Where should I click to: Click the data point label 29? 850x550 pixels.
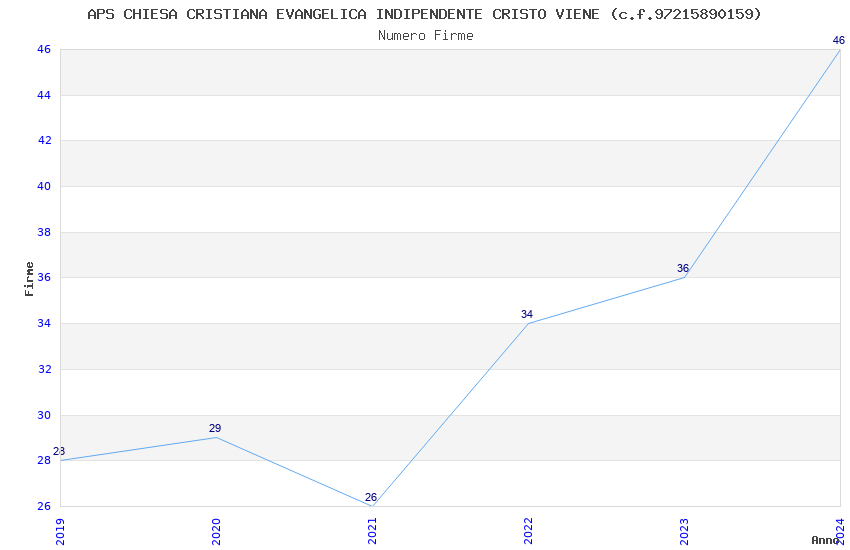click(x=215, y=428)
